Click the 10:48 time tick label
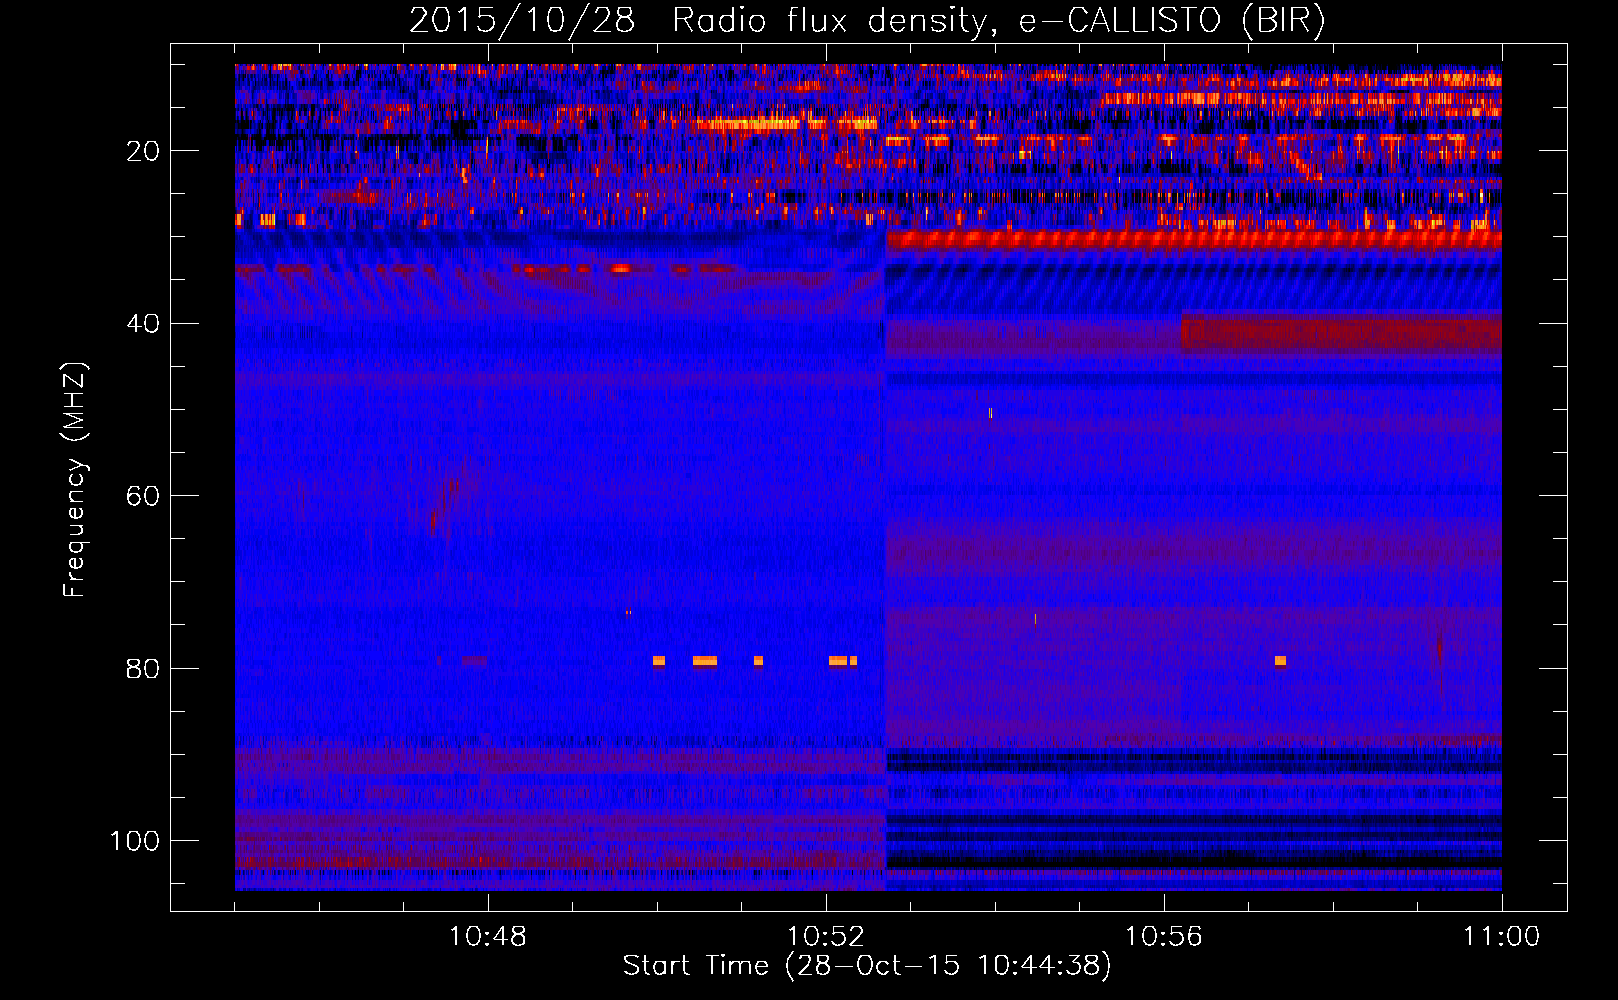1618x1000 pixels. [488, 937]
